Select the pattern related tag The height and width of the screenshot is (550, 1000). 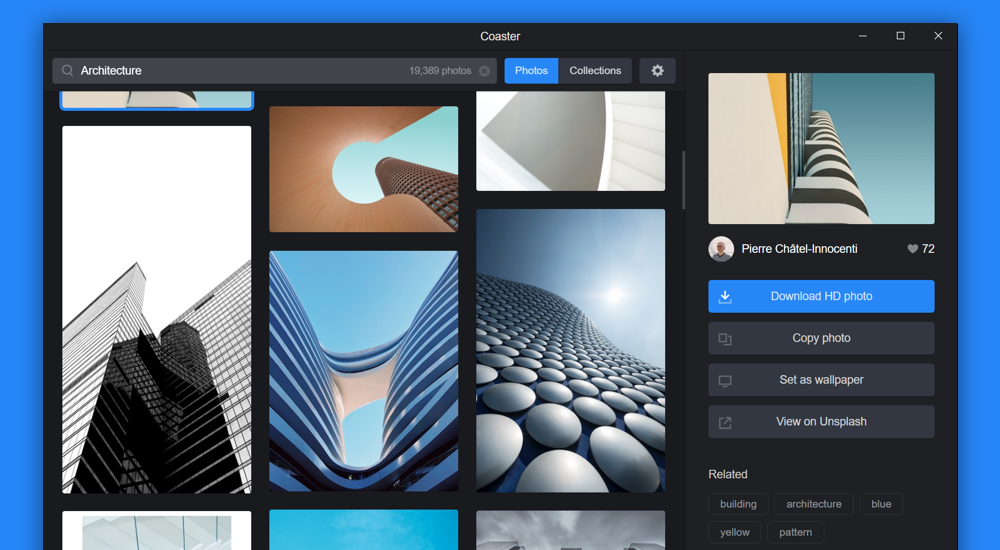795,532
